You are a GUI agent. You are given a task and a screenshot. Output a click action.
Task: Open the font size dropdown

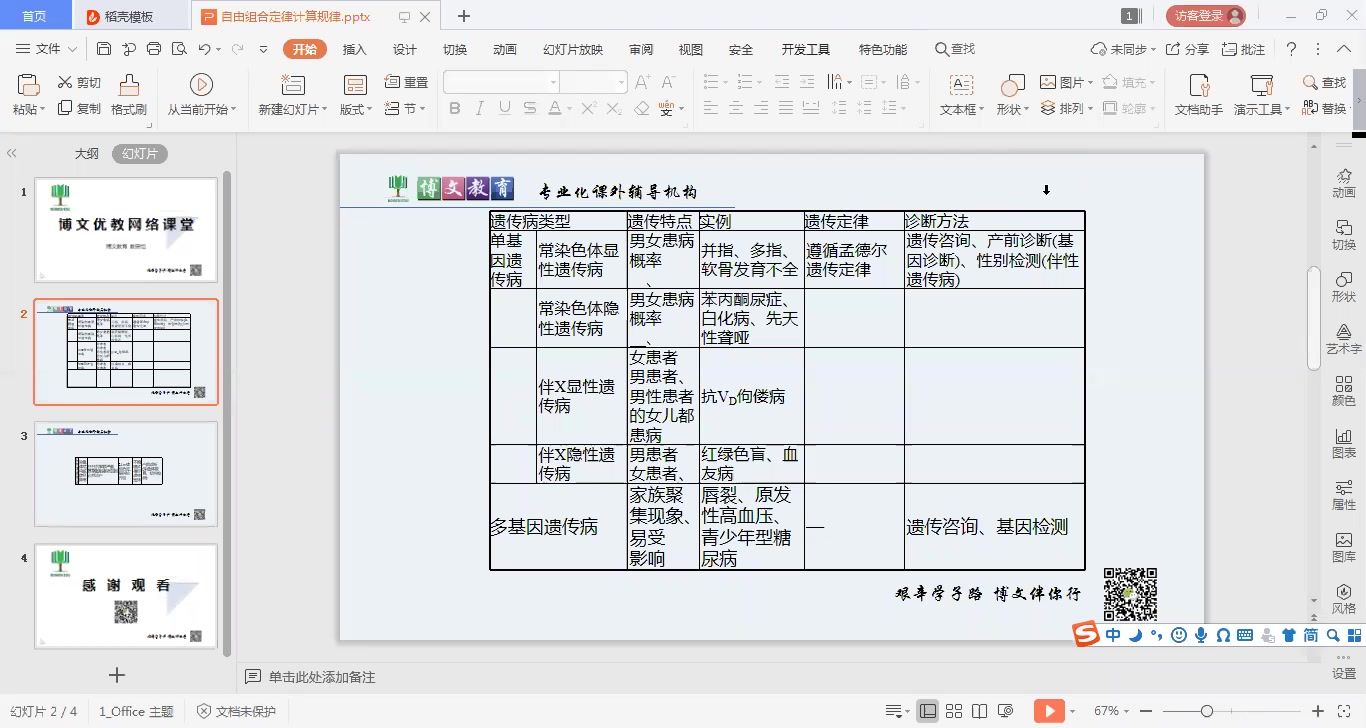pyautogui.click(x=621, y=83)
